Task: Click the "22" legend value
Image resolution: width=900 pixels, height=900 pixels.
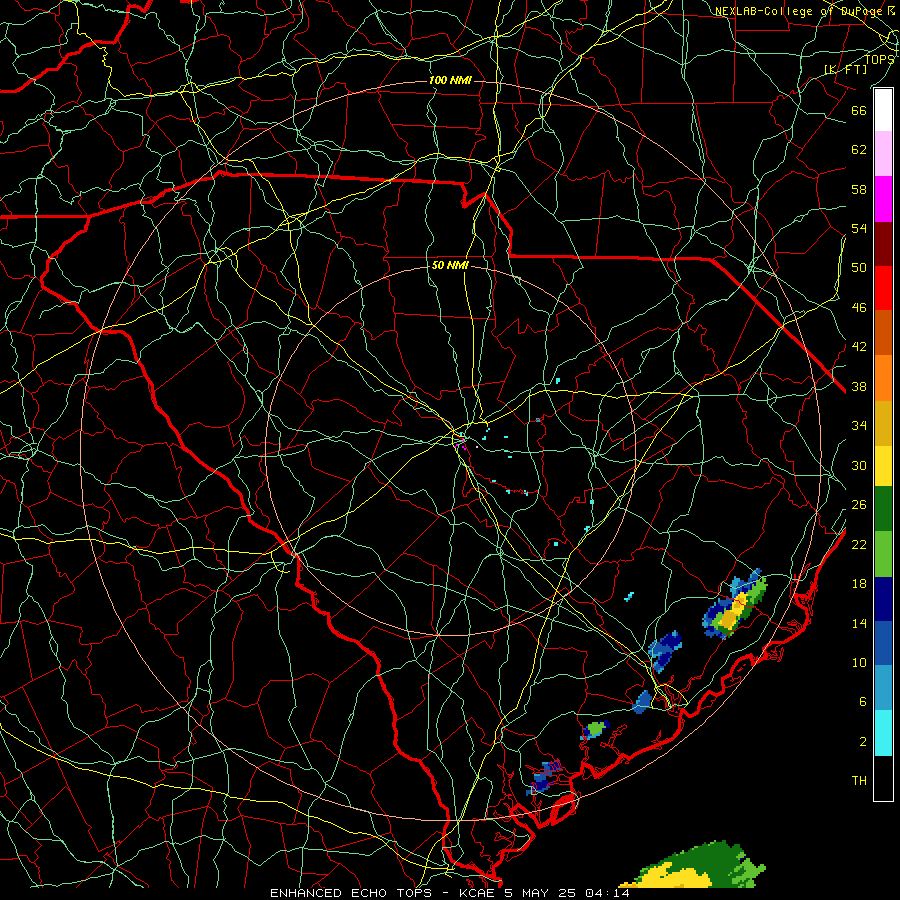Action: (x=859, y=545)
